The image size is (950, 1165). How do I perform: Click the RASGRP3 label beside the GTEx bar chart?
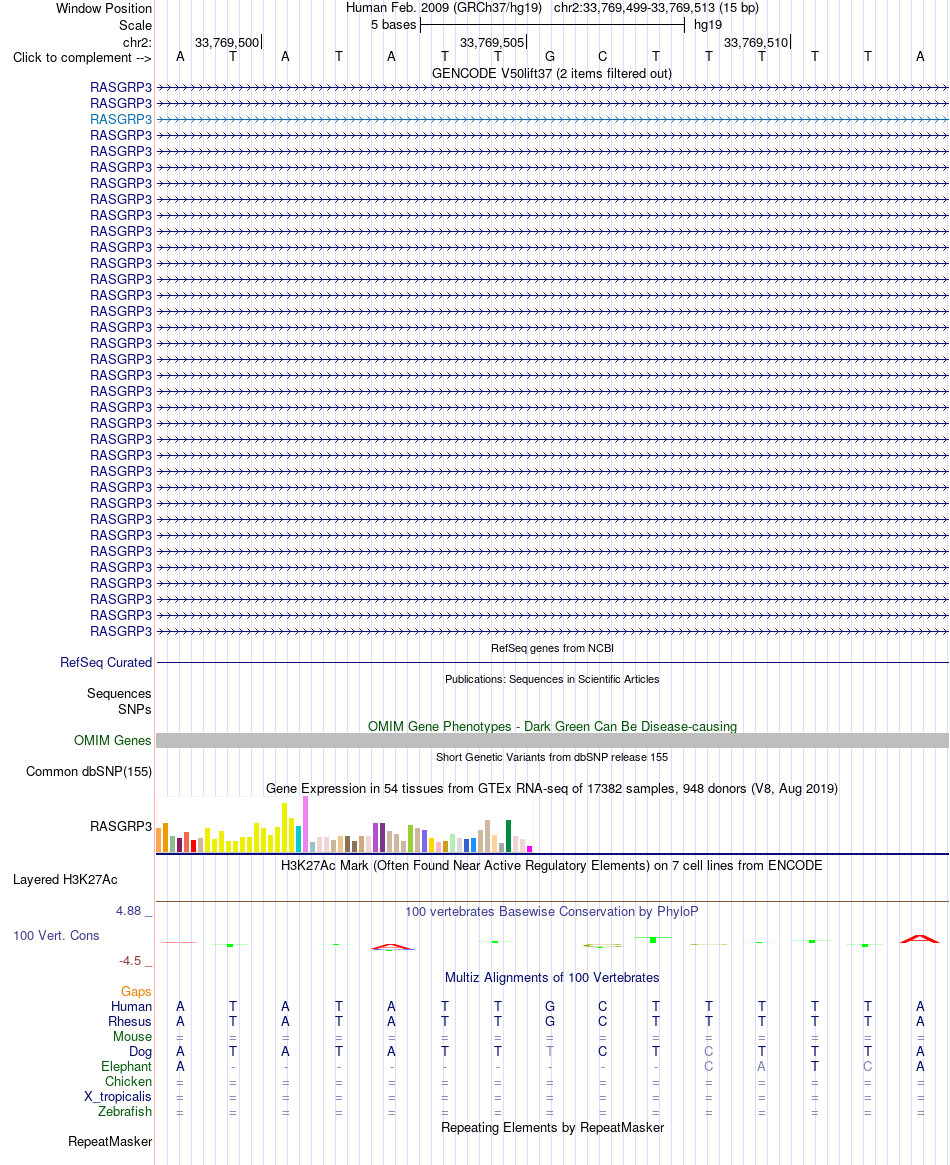coord(121,827)
